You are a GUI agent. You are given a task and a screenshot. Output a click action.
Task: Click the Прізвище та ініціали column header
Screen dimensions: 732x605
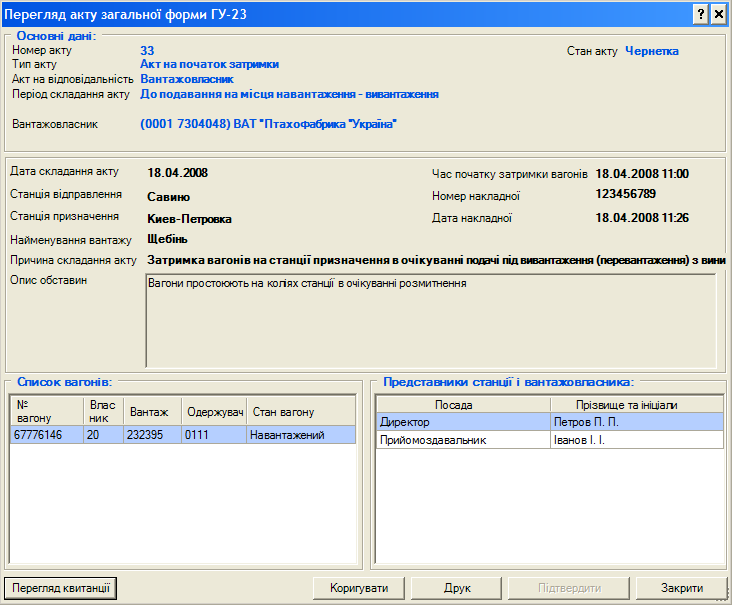637,404
